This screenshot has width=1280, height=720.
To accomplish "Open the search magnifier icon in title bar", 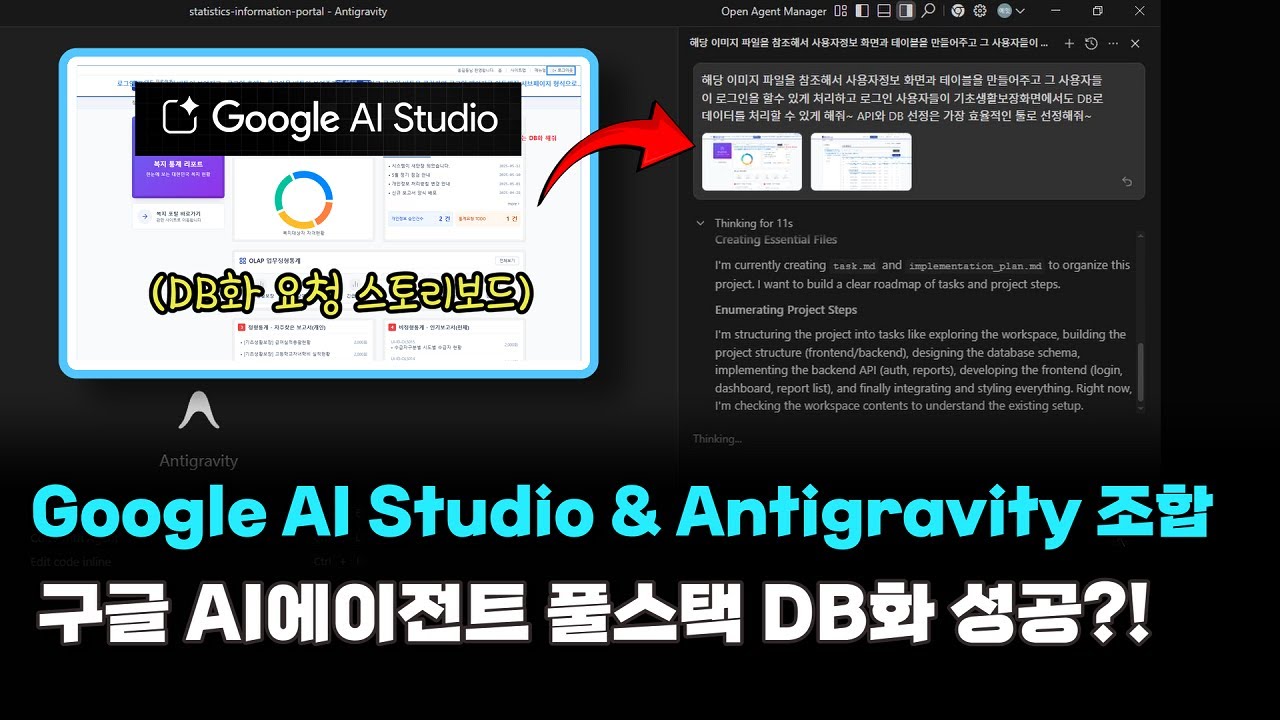I will point(928,11).
